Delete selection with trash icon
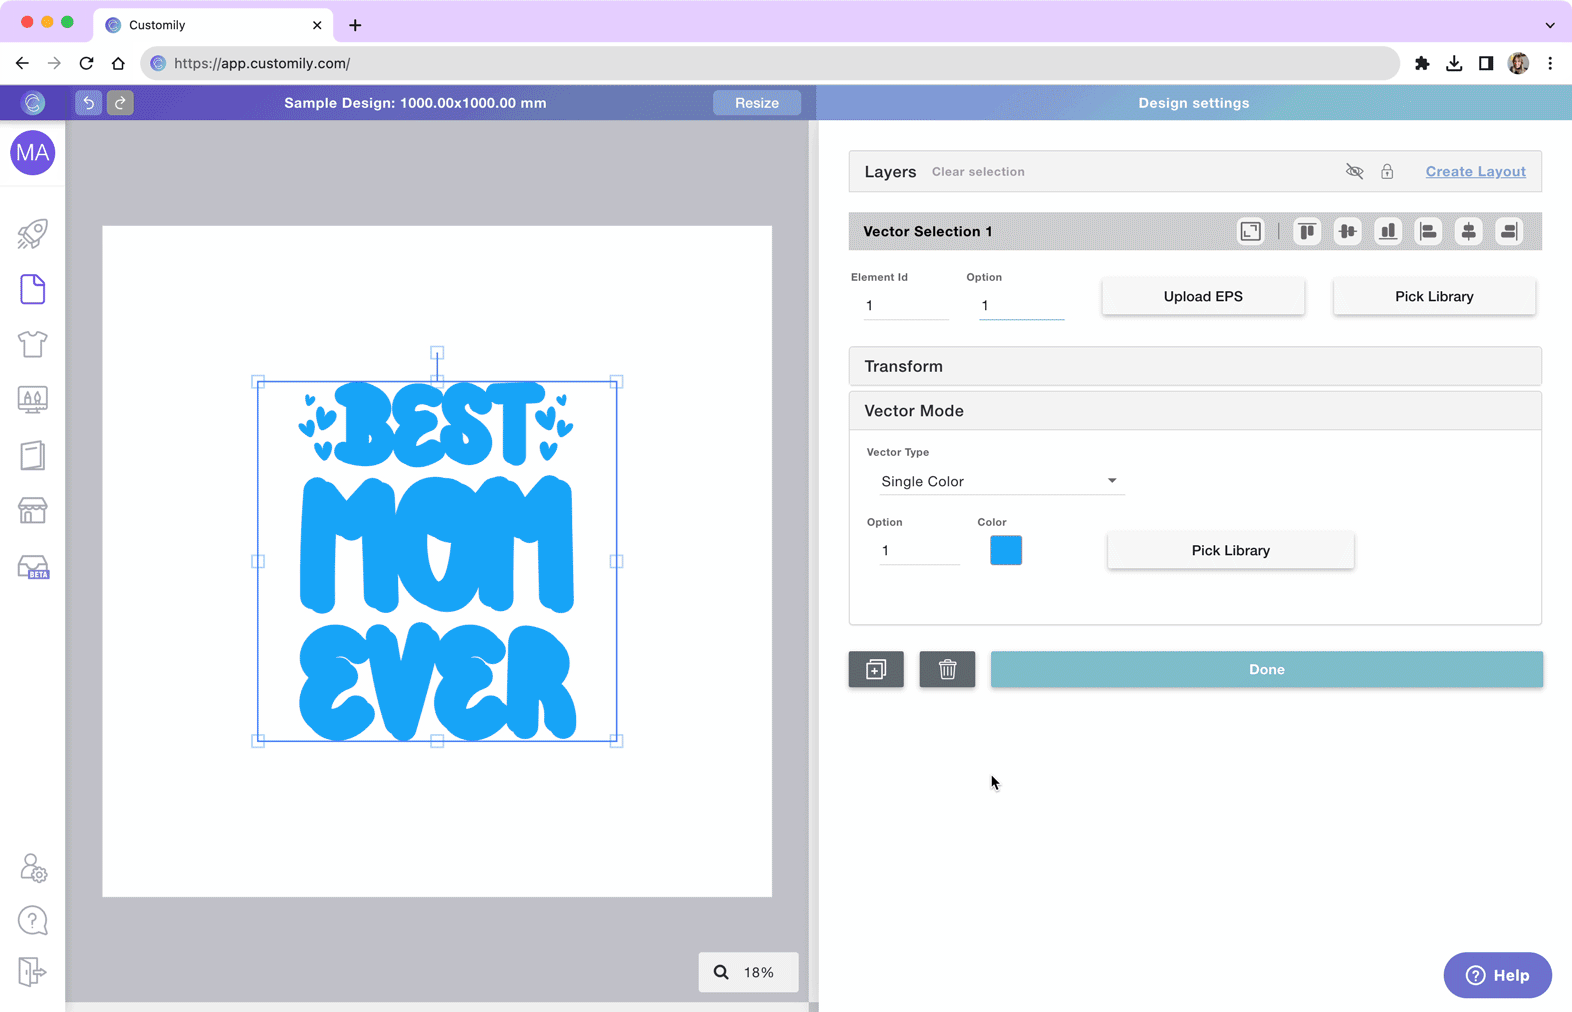Viewport: 1572px width, 1012px height. (947, 669)
